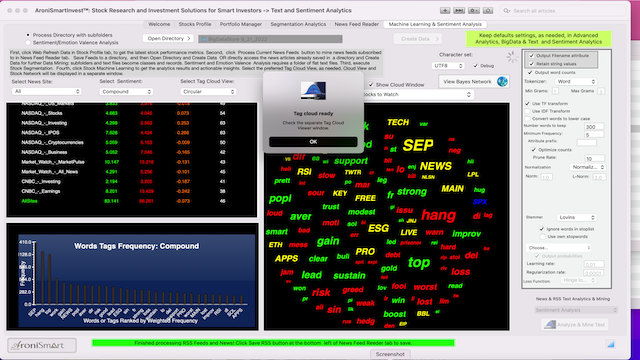Click the plus add toolbar icon
Image resolution: width=640 pixels, height=360 pixels.
click(x=445, y=11)
